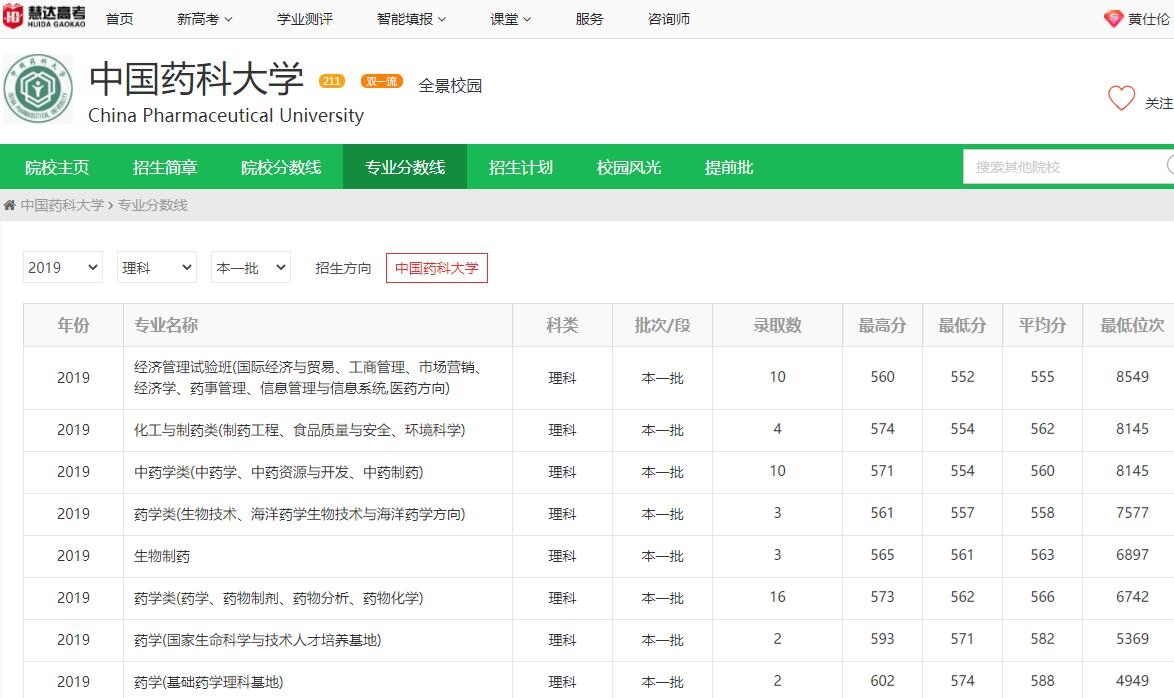Open the 首页 navigation item
1174x698 pixels.
(119, 19)
